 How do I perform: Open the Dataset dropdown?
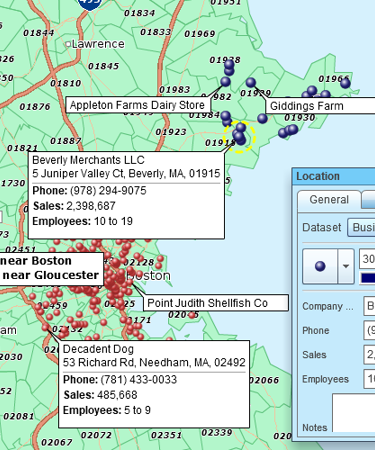(x=361, y=227)
